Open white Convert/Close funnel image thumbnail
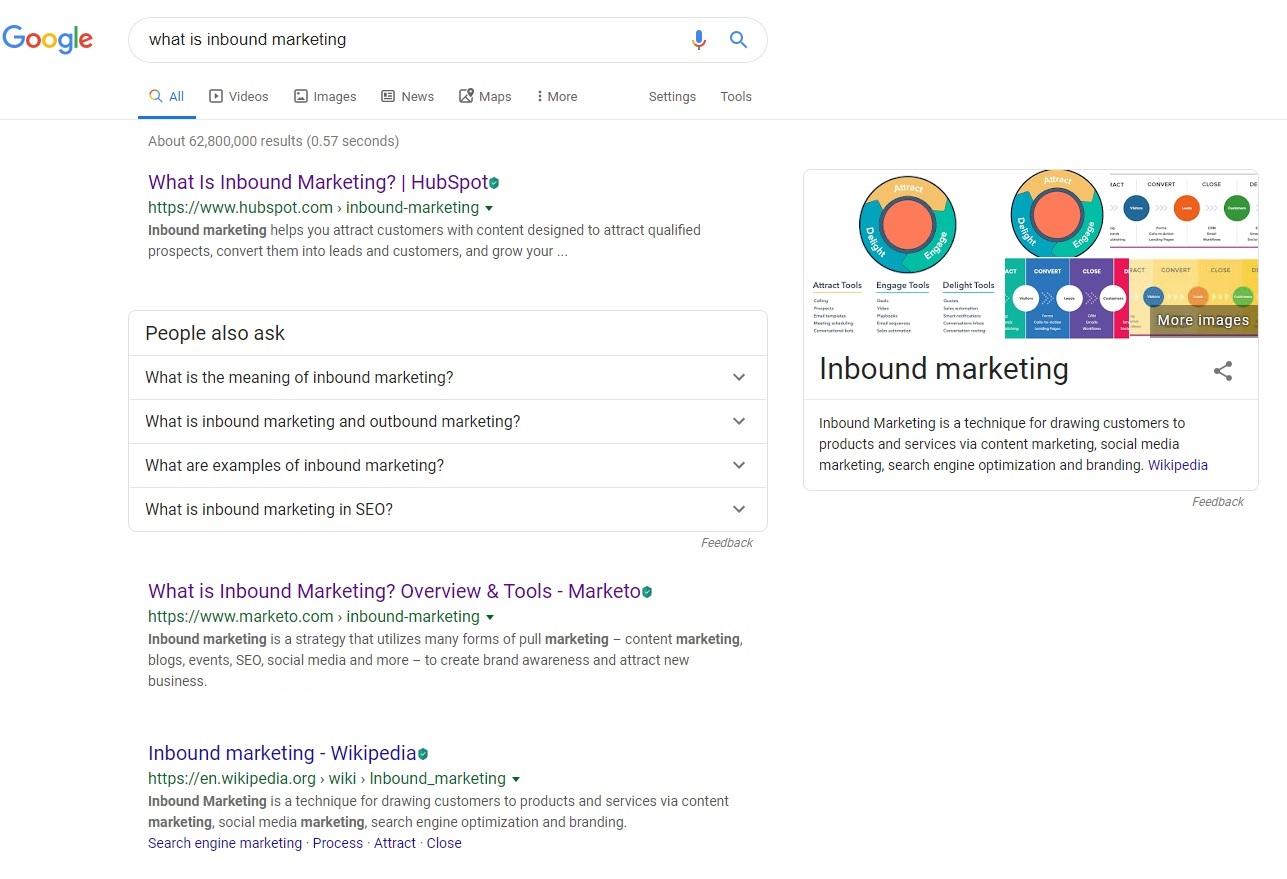The width and height of the screenshot is (1287, 879). tap(1184, 213)
